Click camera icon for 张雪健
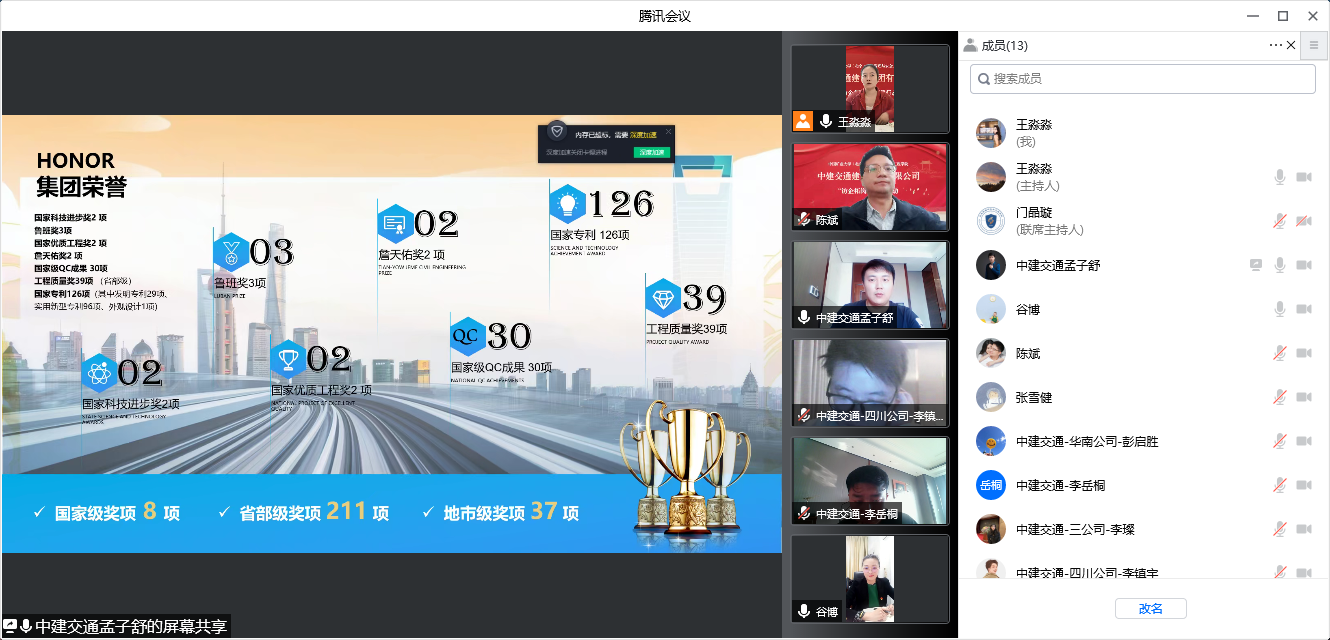The height and width of the screenshot is (640, 1330). (1303, 397)
